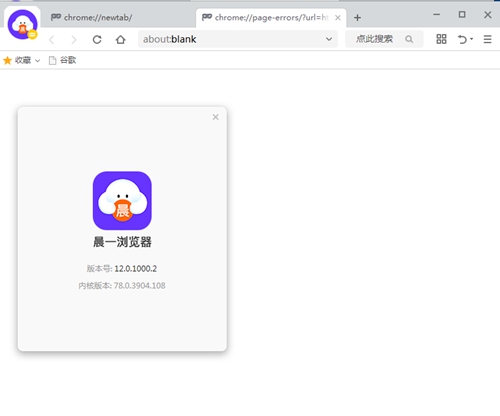Select the version number 12.0.1000.2
The width and height of the screenshot is (500, 416).
tap(136, 269)
